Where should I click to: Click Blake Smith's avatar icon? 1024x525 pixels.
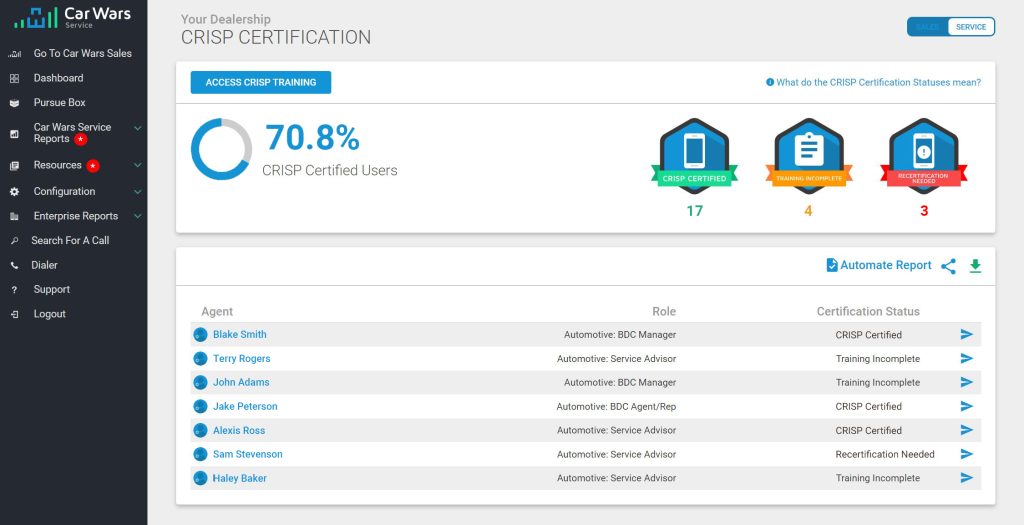coord(200,335)
